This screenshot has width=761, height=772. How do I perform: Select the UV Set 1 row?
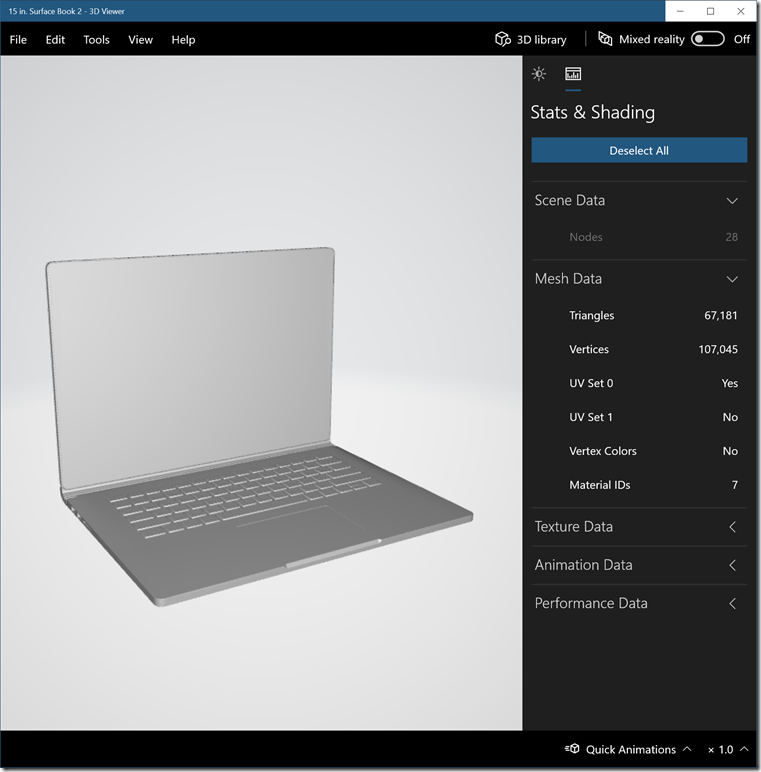639,418
